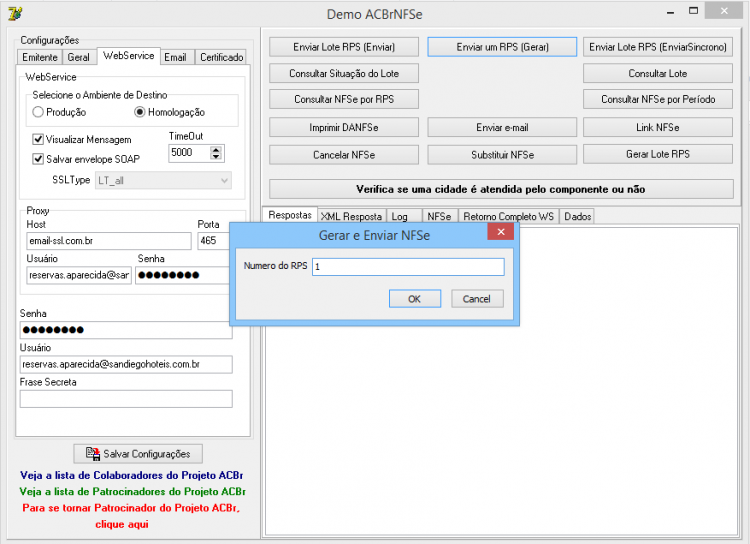Screen dimensions: 750x544
Task: Click Enviar Lote RPS (EnviarSincrono) button
Action: click(658, 47)
